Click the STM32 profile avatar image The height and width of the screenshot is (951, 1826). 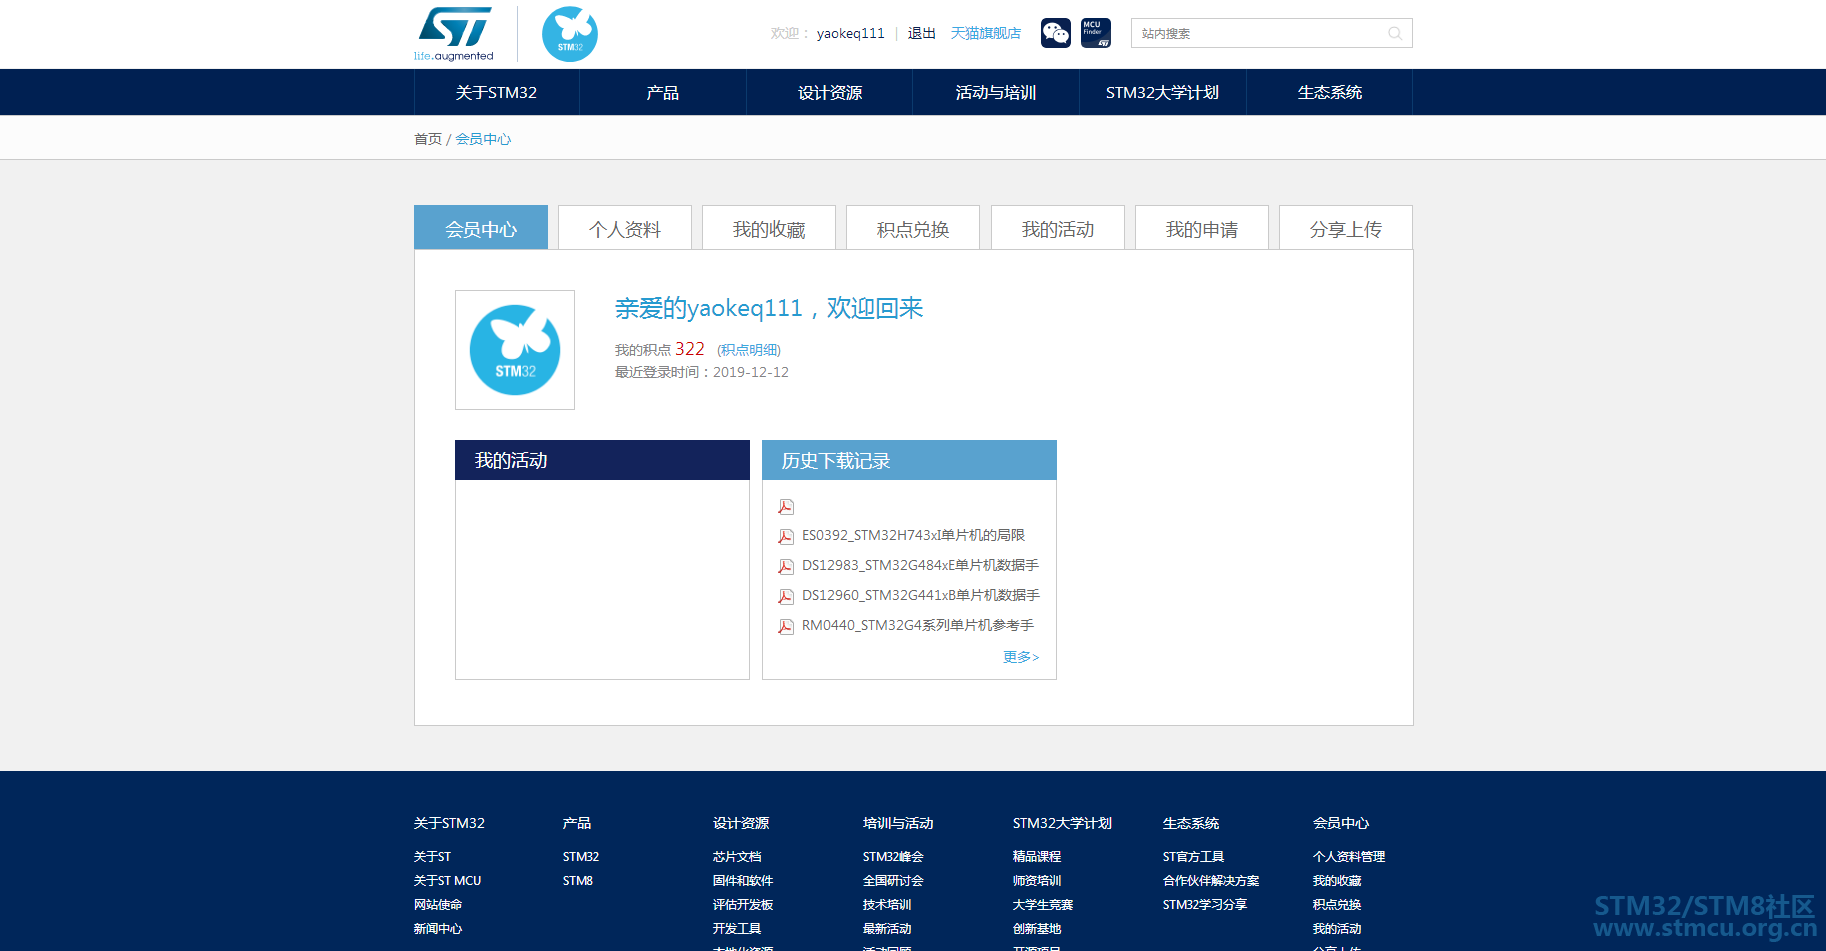click(x=515, y=350)
